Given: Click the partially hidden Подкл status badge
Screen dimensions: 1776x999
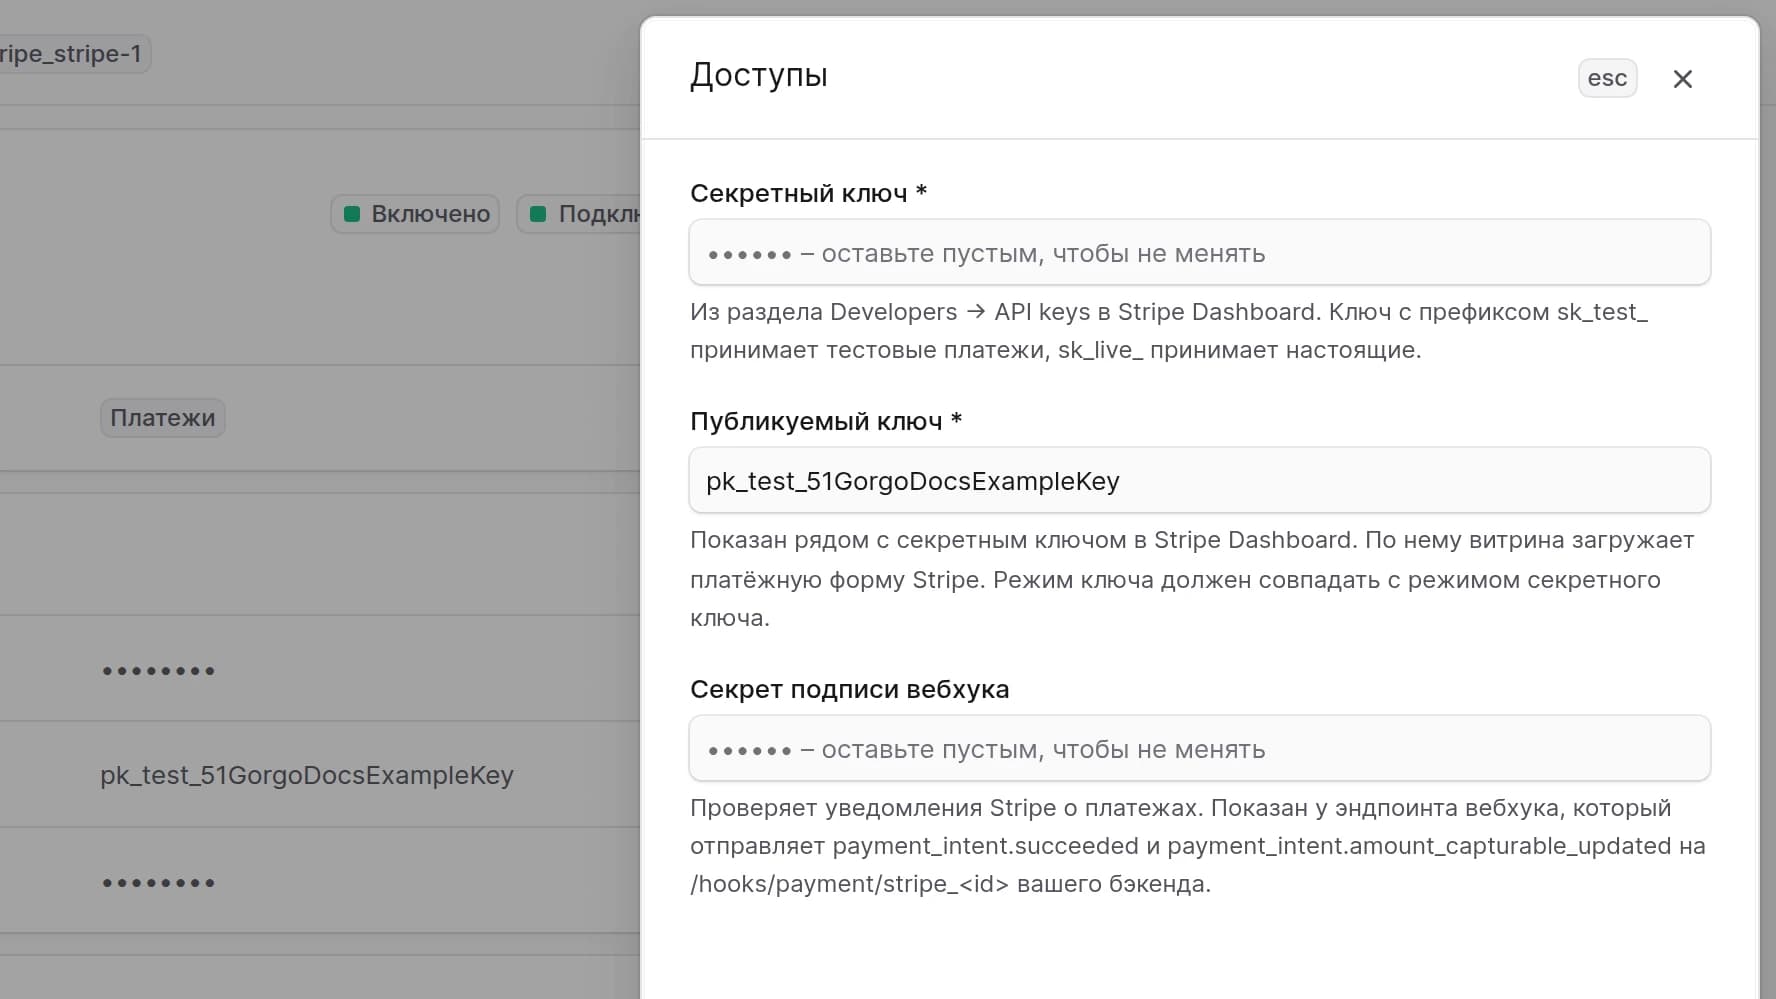Looking at the screenshot, I should coord(578,214).
